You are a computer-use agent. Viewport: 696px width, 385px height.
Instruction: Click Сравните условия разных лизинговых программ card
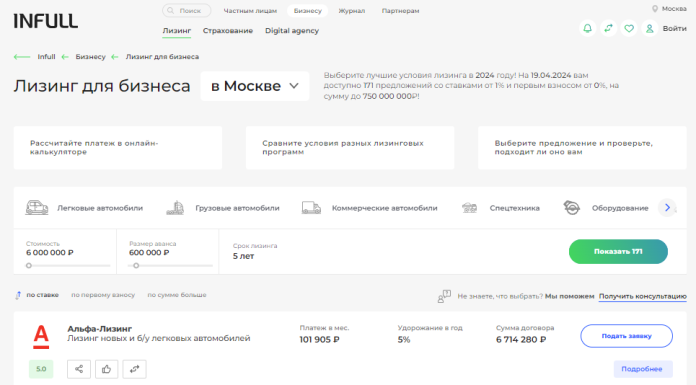(350, 148)
